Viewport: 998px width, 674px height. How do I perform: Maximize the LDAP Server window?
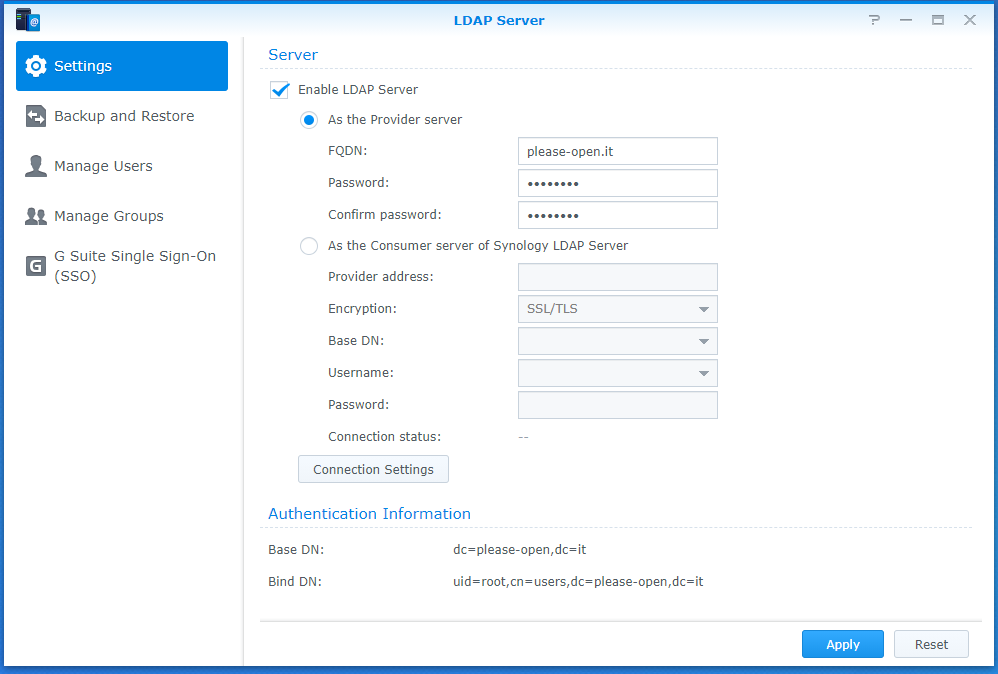(x=938, y=20)
